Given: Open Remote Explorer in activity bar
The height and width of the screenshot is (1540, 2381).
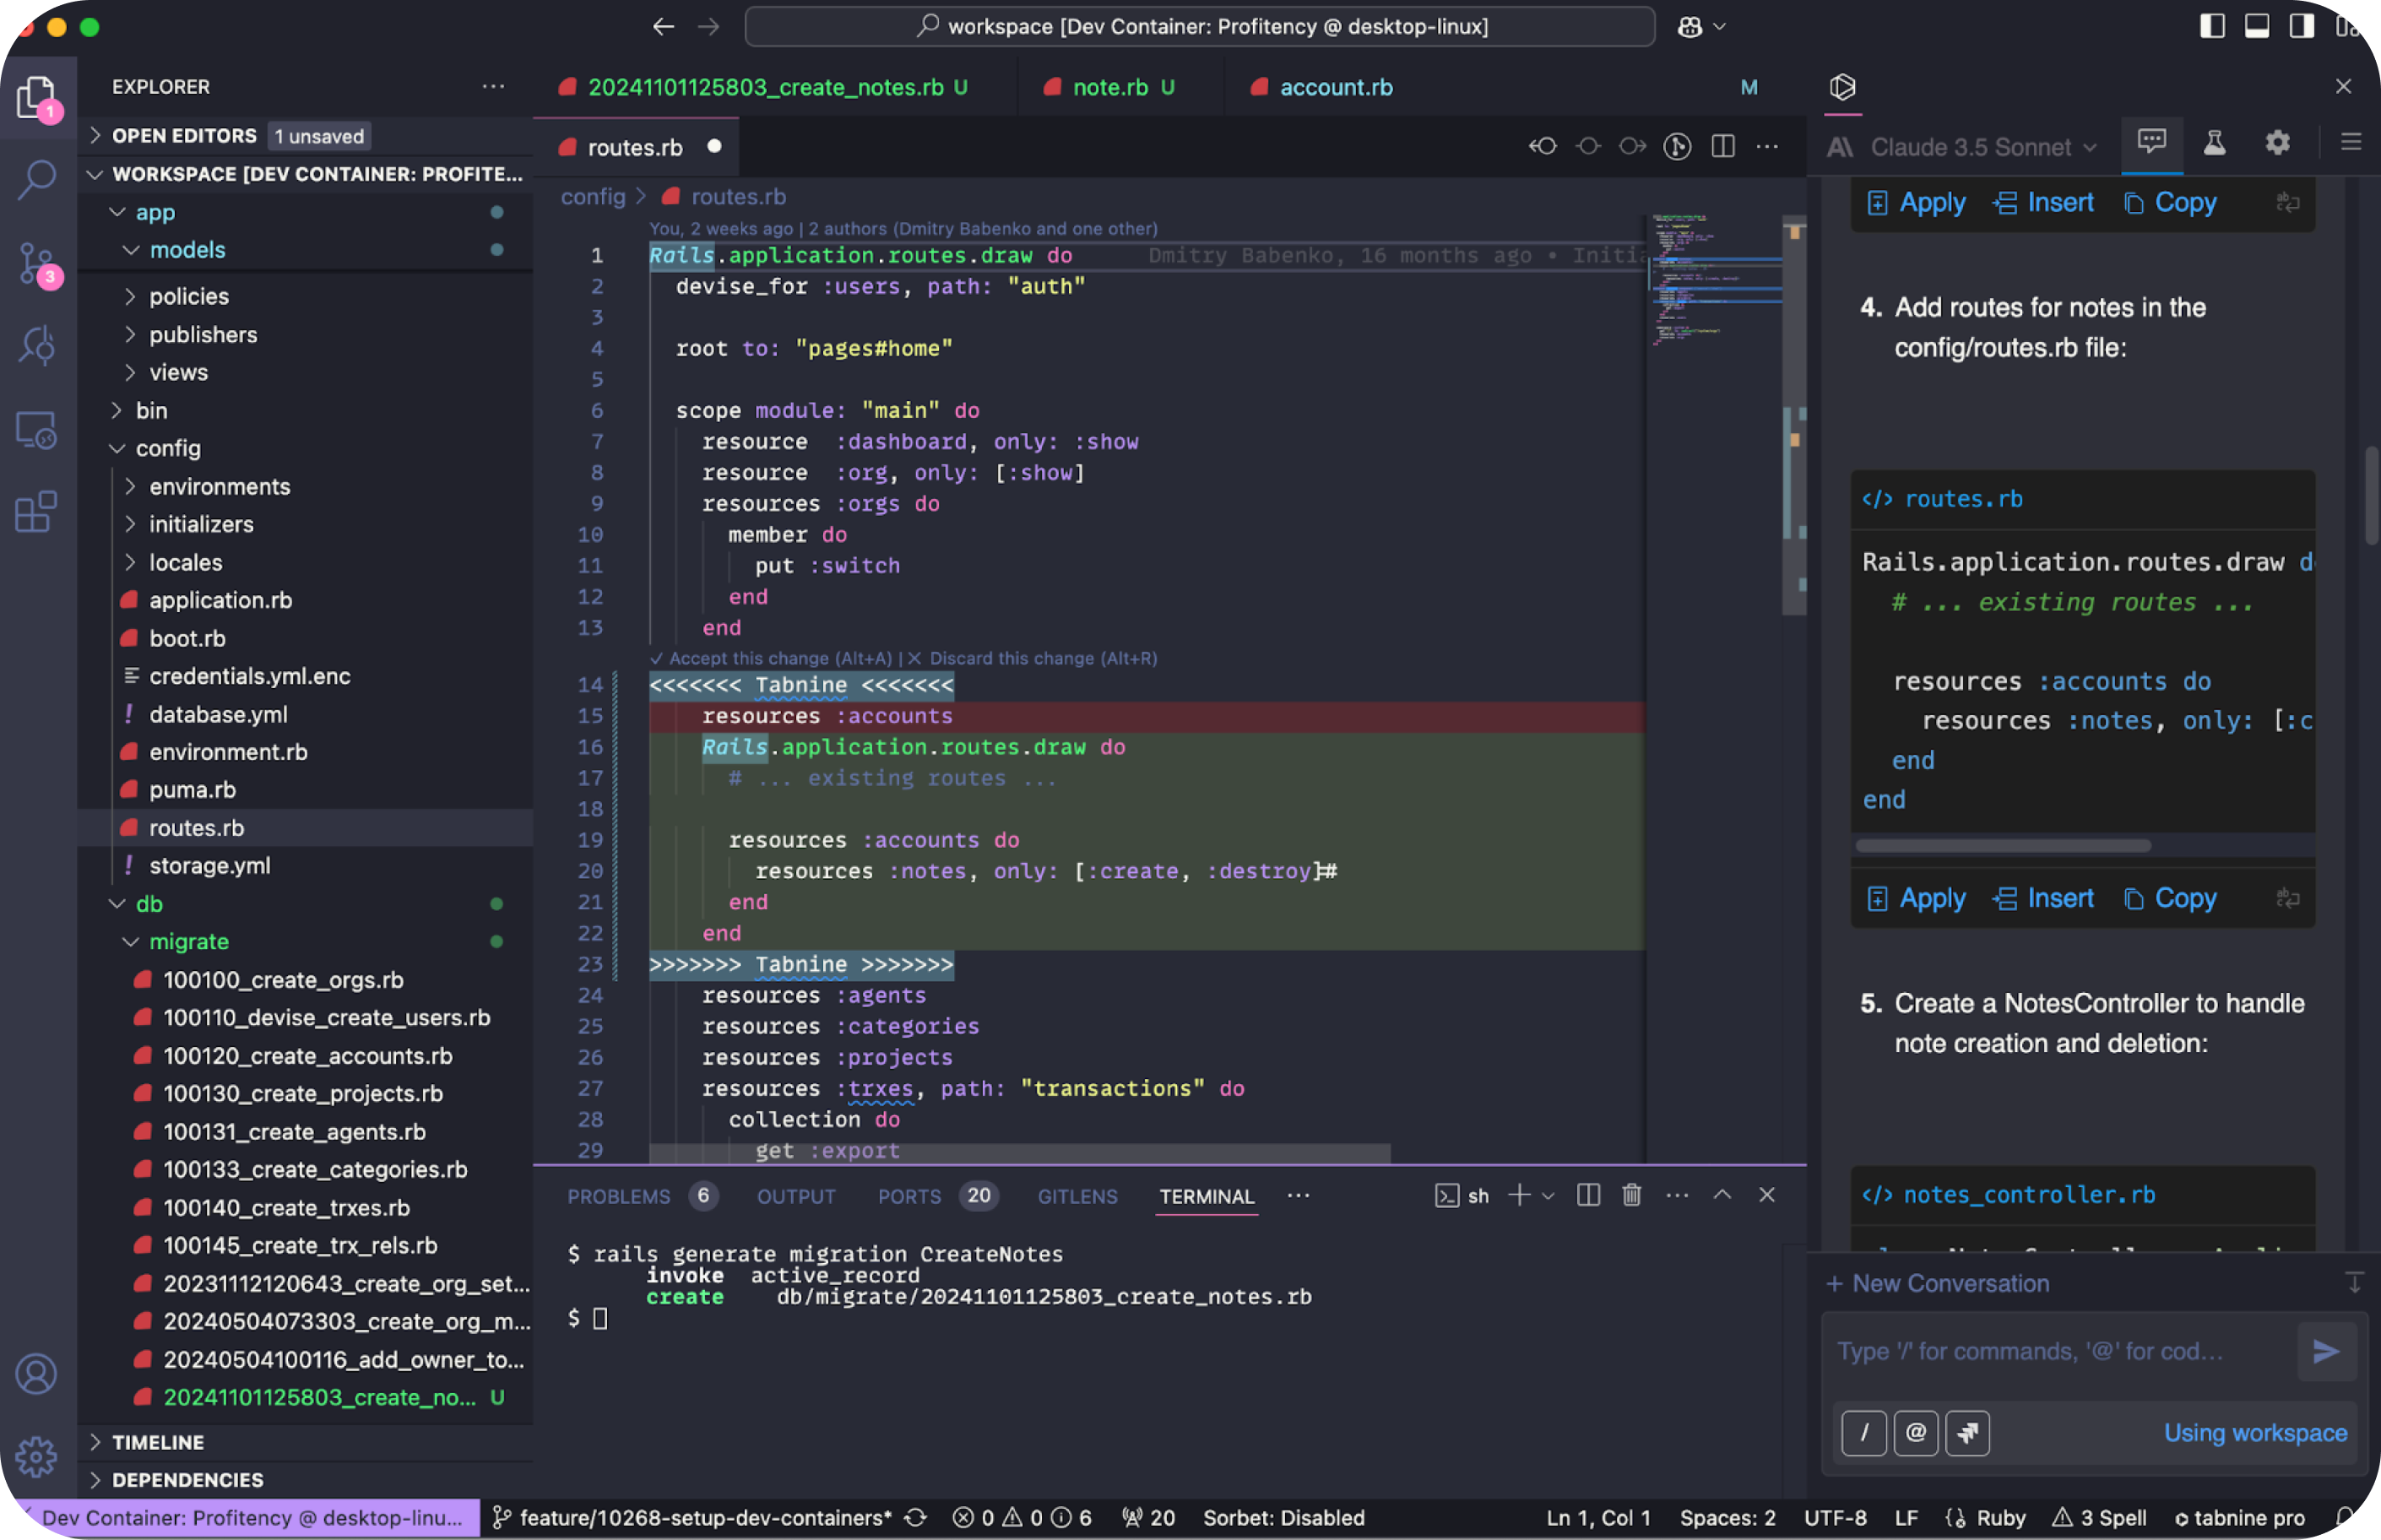Looking at the screenshot, I should [37, 430].
